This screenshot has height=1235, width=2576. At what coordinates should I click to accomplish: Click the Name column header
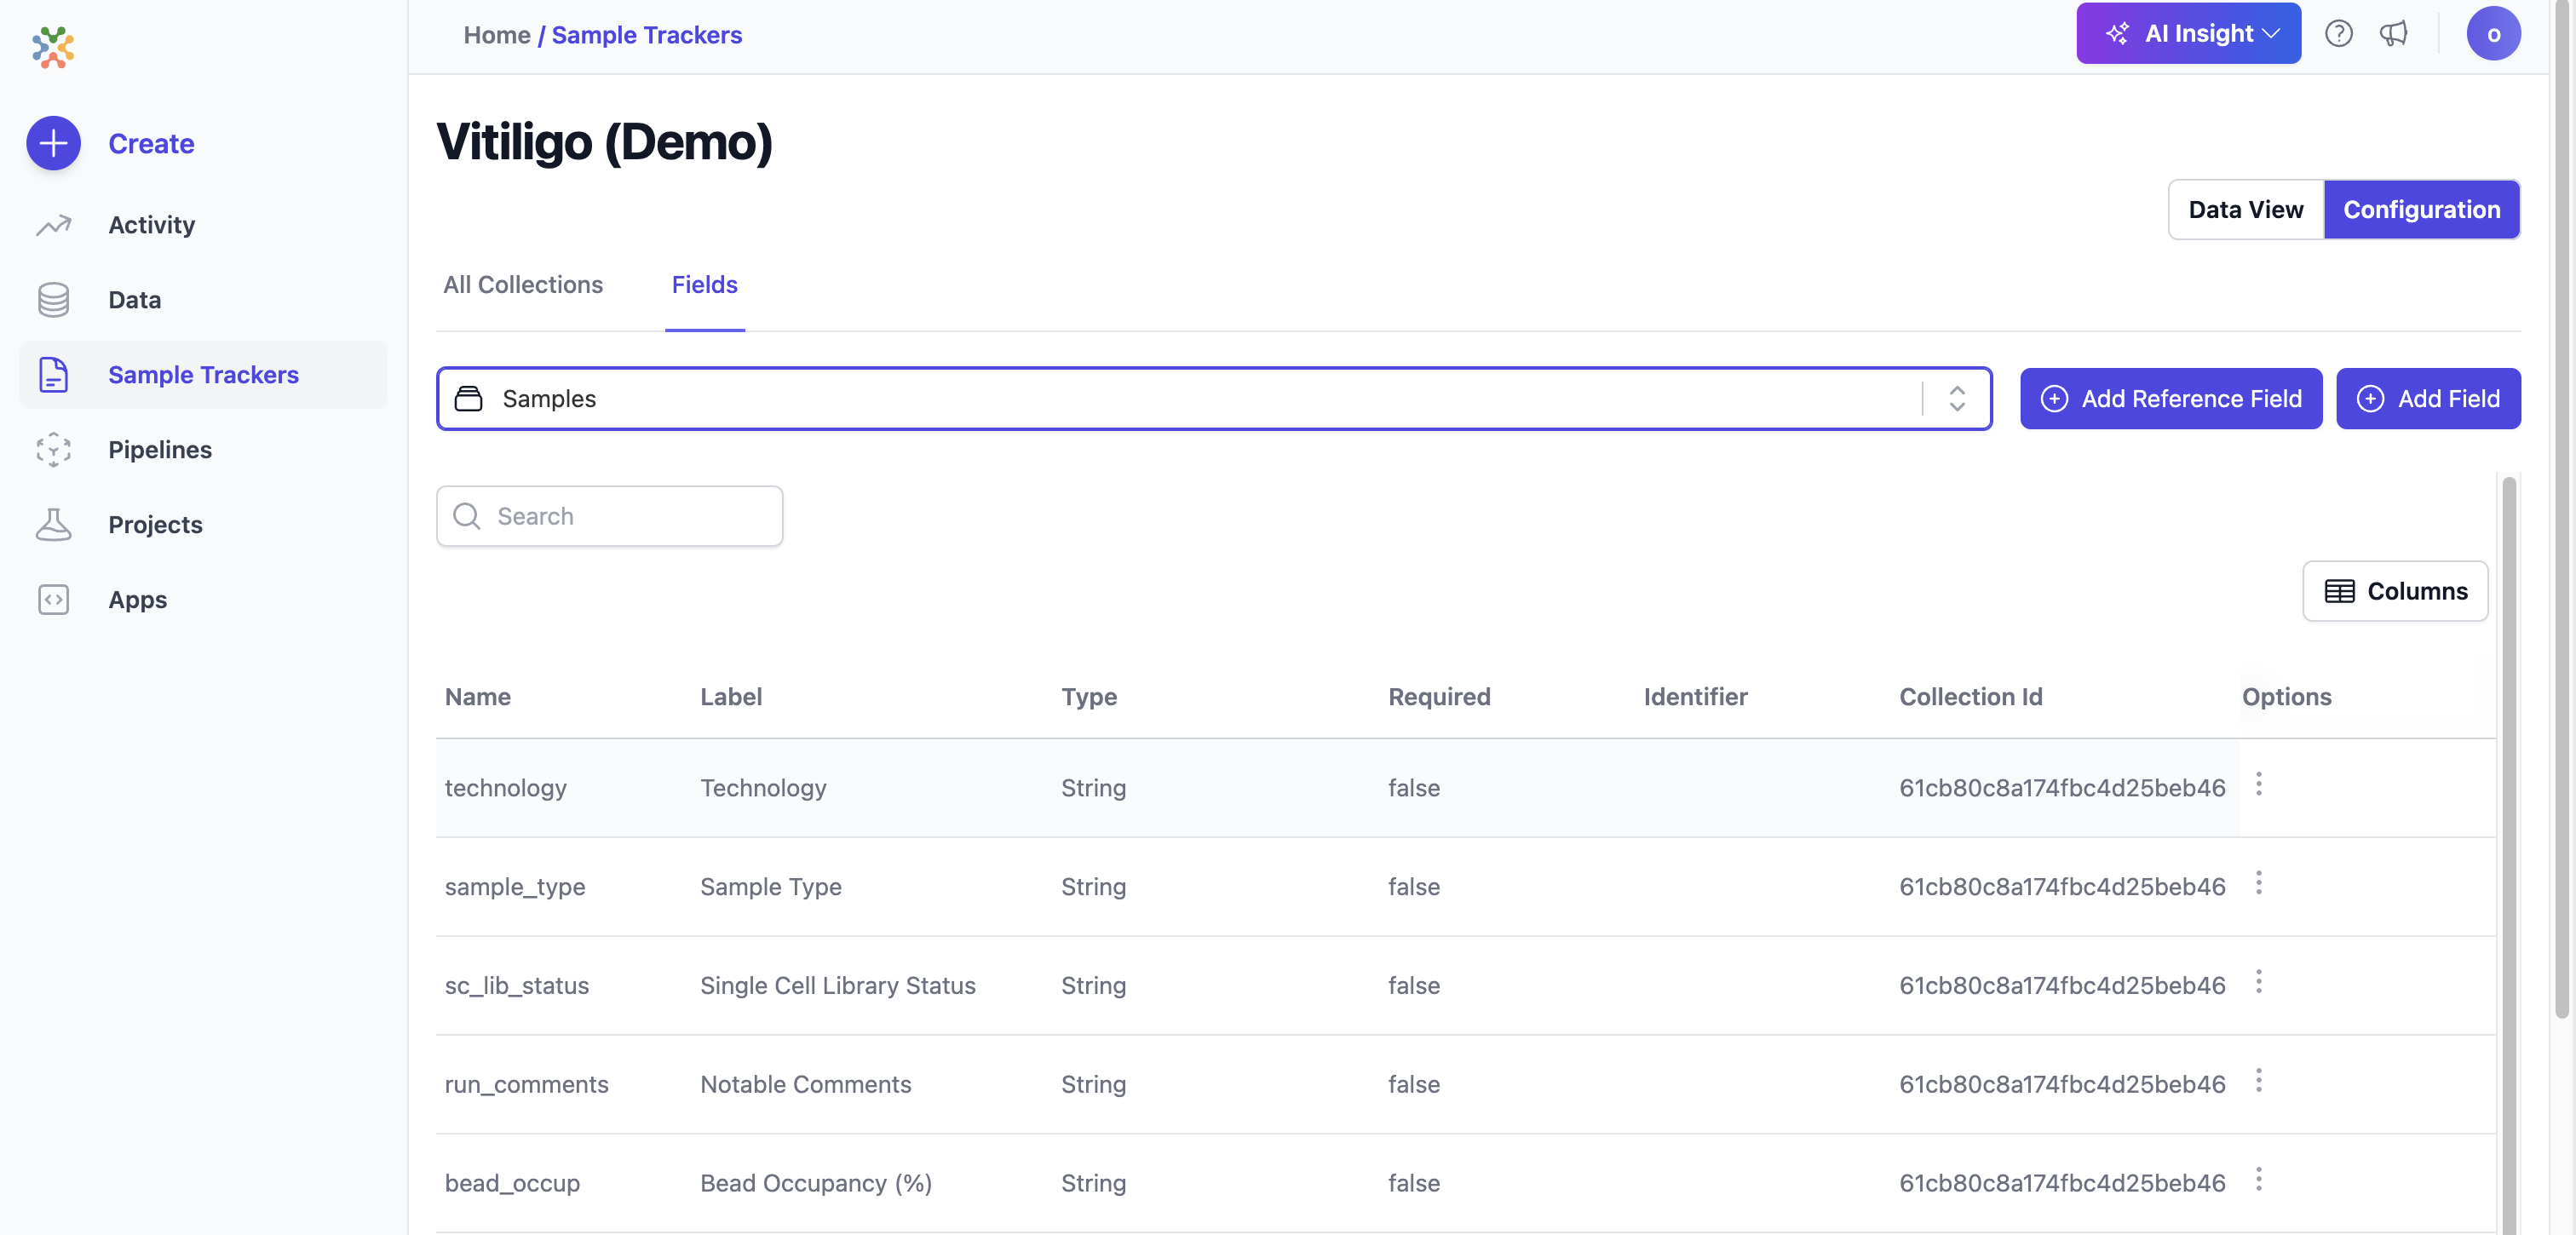click(x=477, y=697)
